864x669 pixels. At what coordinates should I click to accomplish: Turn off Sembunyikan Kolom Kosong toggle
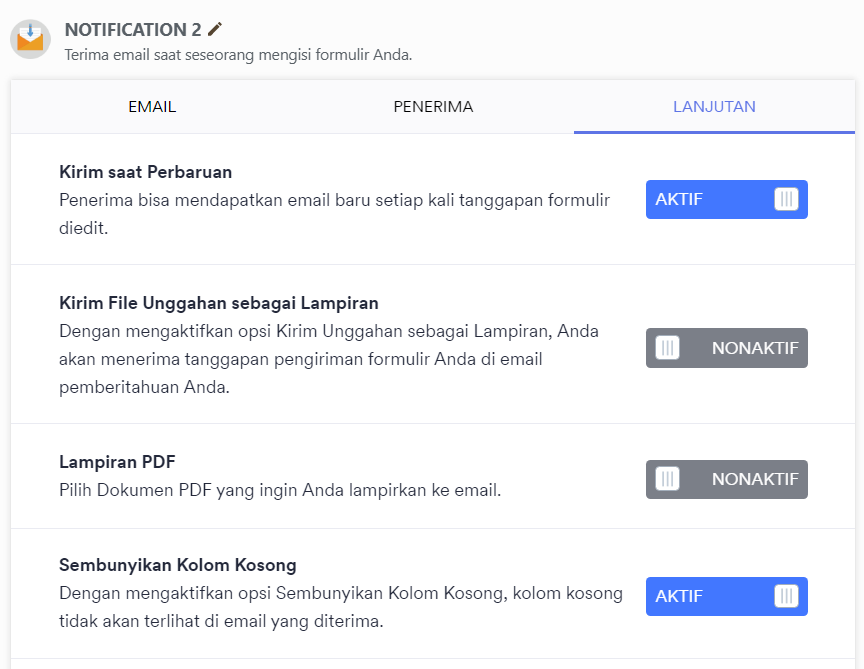coord(727,596)
